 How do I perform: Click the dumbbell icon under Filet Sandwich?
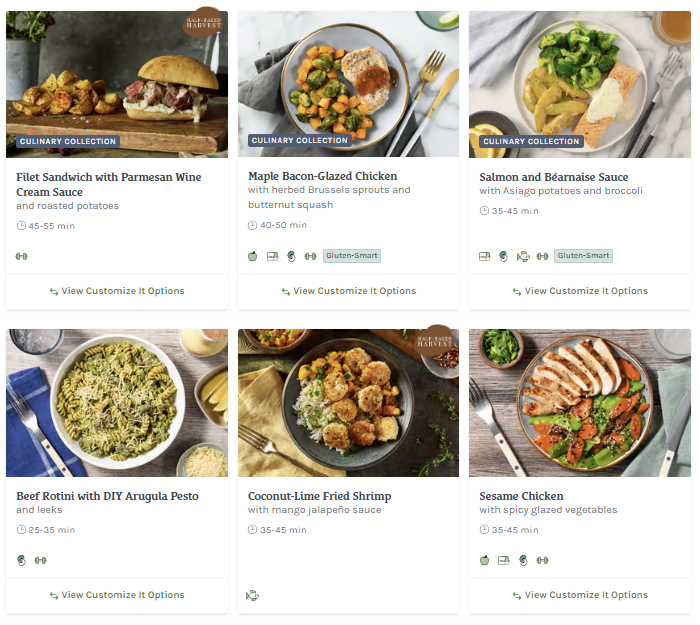pyautogui.click(x=22, y=256)
